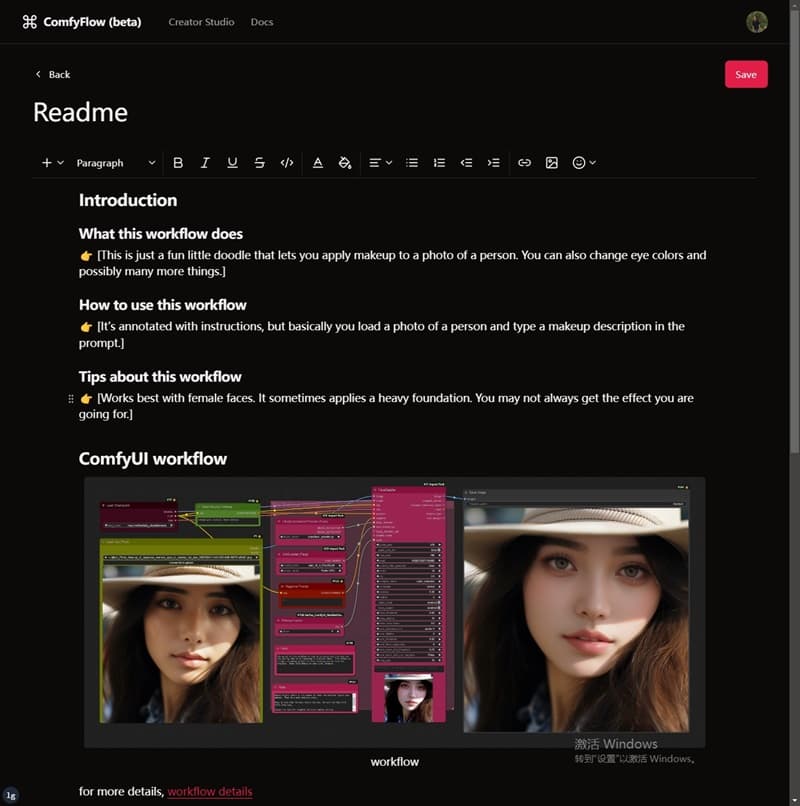Screen dimensions: 800x806
Task: Go to Creator Studio
Action: click(x=201, y=22)
